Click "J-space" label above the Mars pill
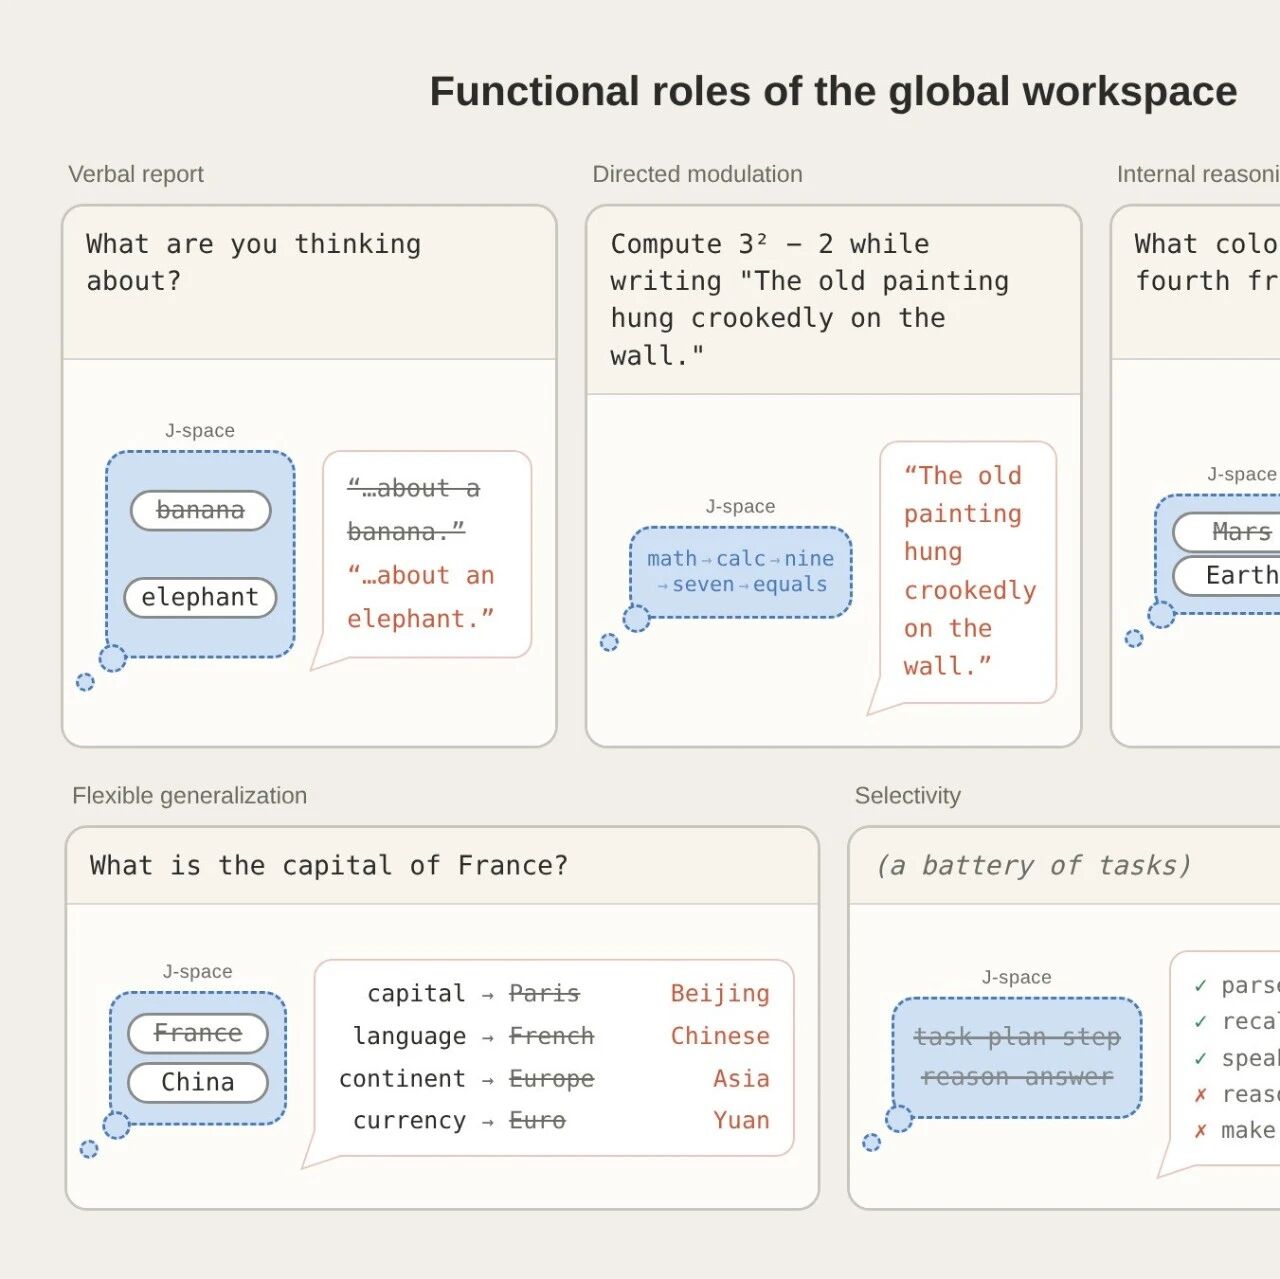Image resolution: width=1280 pixels, height=1279 pixels. coord(1242,474)
